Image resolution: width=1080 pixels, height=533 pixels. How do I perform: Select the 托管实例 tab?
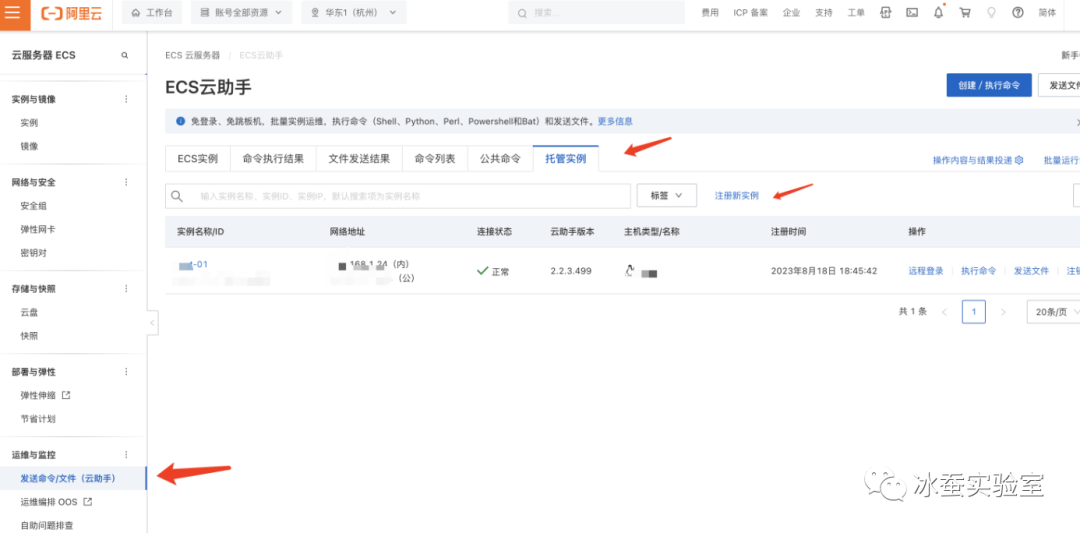point(565,158)
